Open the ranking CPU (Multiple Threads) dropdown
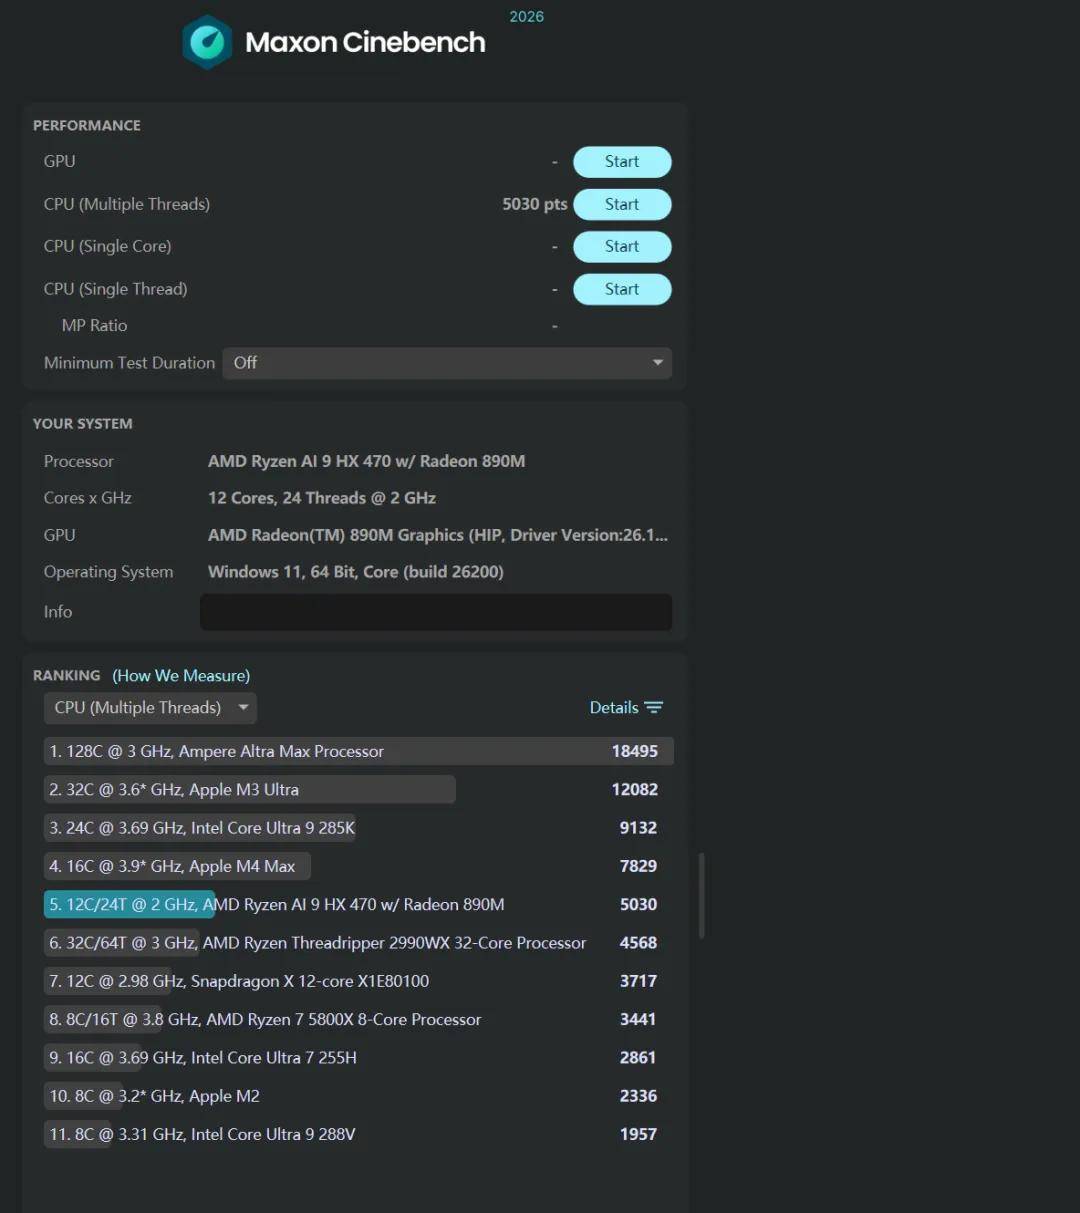 point(150,708)
